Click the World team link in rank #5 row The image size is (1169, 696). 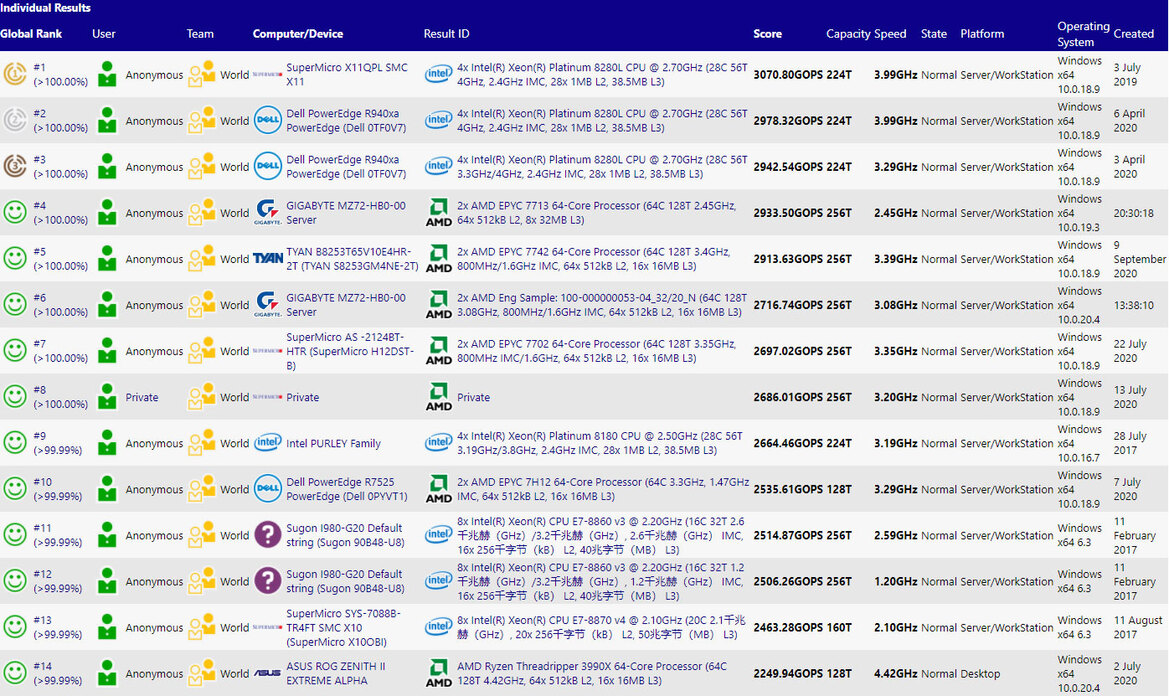(x=234, y=259)
